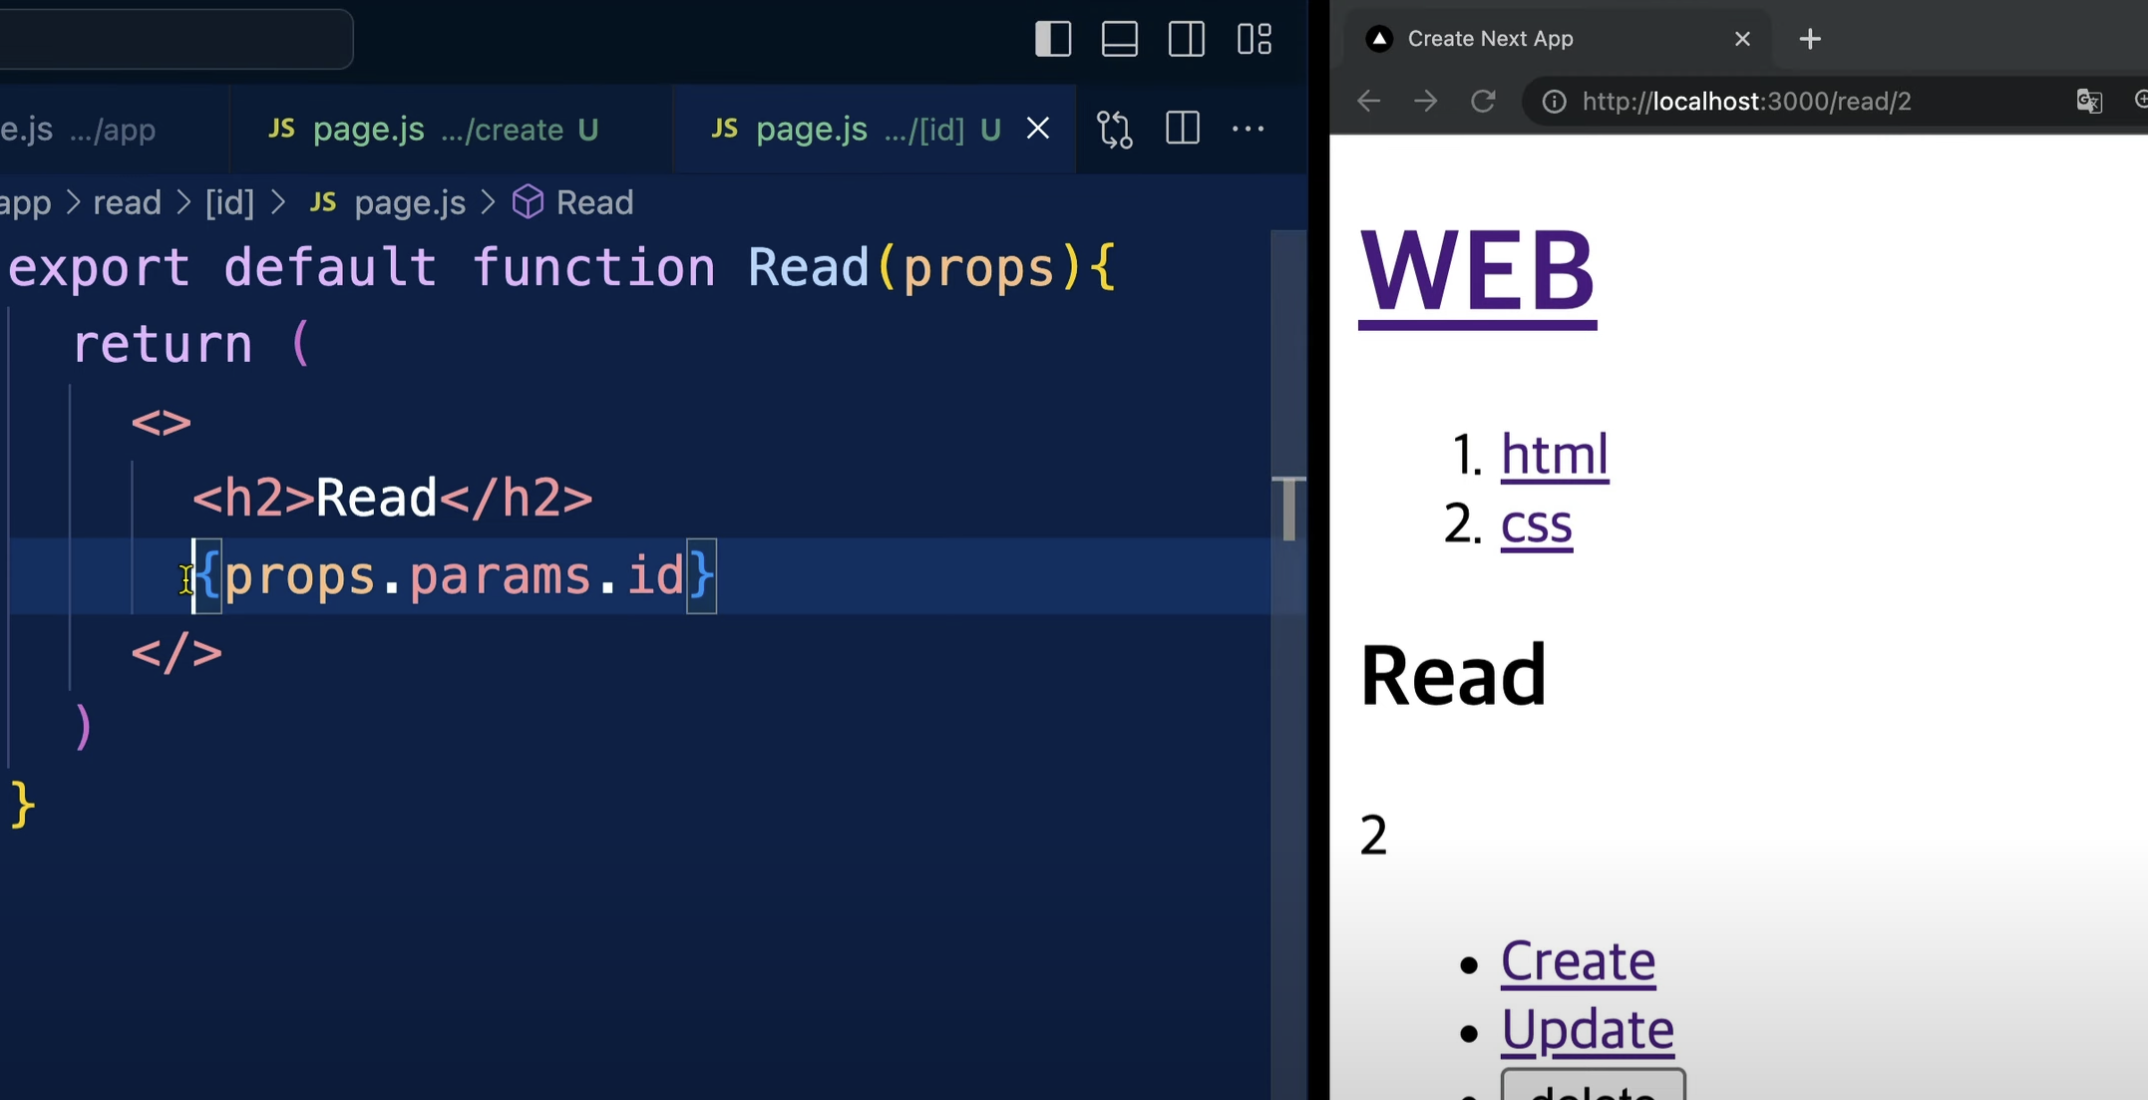2148x1100 pixels.
Task: Open editor More Actions ellipsis menu
Action: pyautogui.click(x=1248, y=129)
